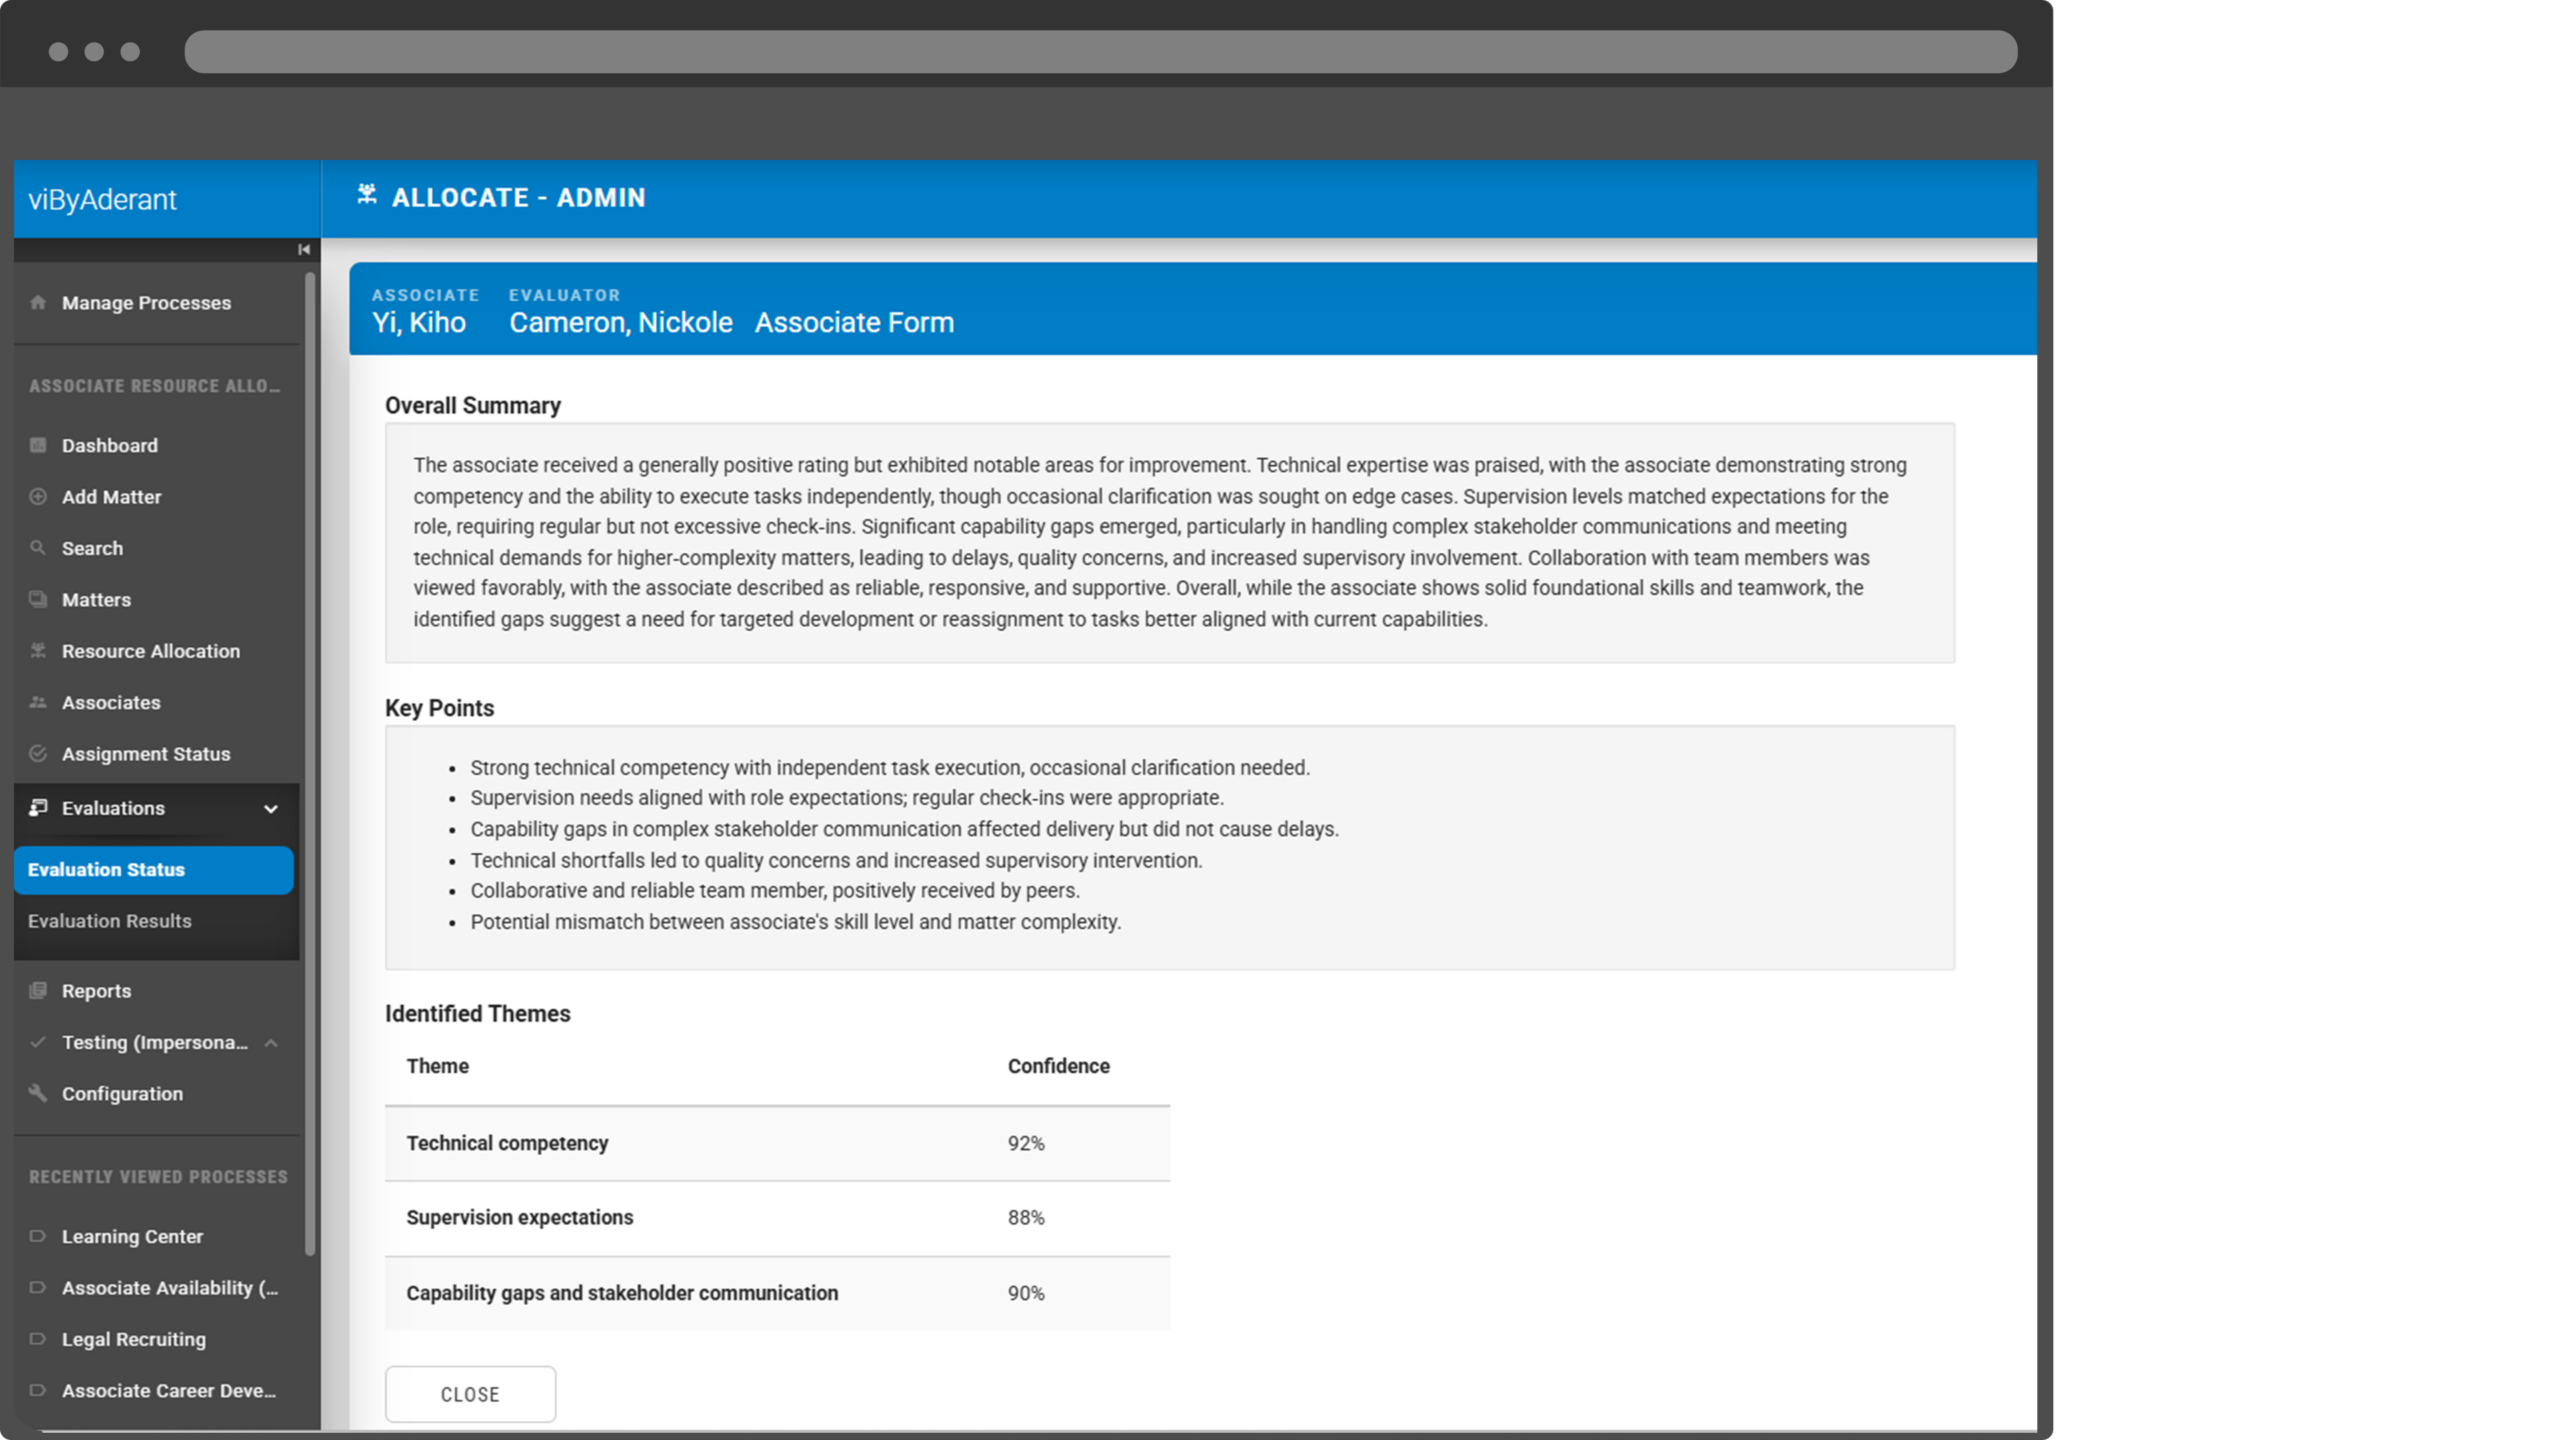This screenshot has width=2560, height=1440.
Task: Open Evaluation Results submenu item
Action: [110, 921]
